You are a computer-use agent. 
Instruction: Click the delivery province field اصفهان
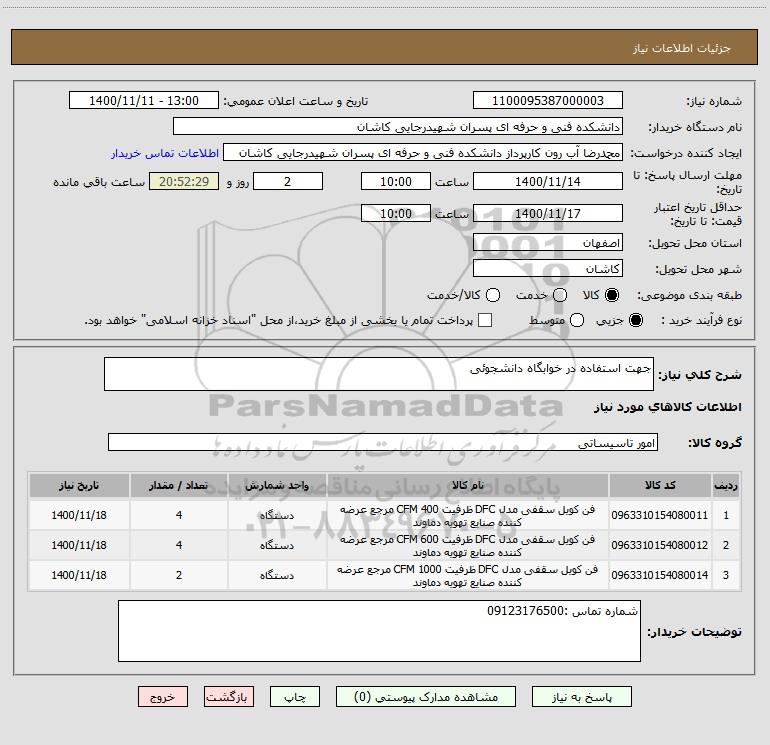pos(548,243)
